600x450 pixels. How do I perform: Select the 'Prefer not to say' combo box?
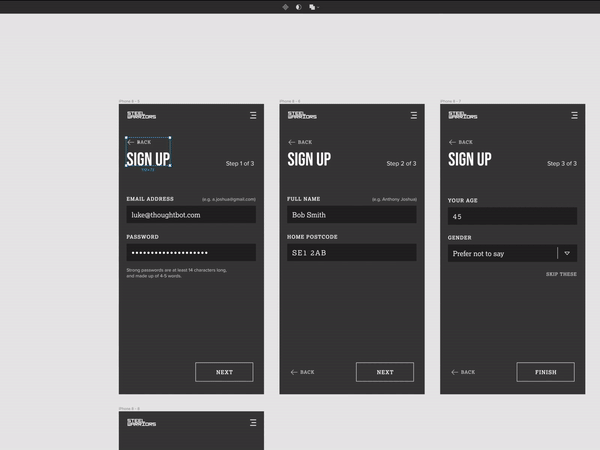pos(500,254)
